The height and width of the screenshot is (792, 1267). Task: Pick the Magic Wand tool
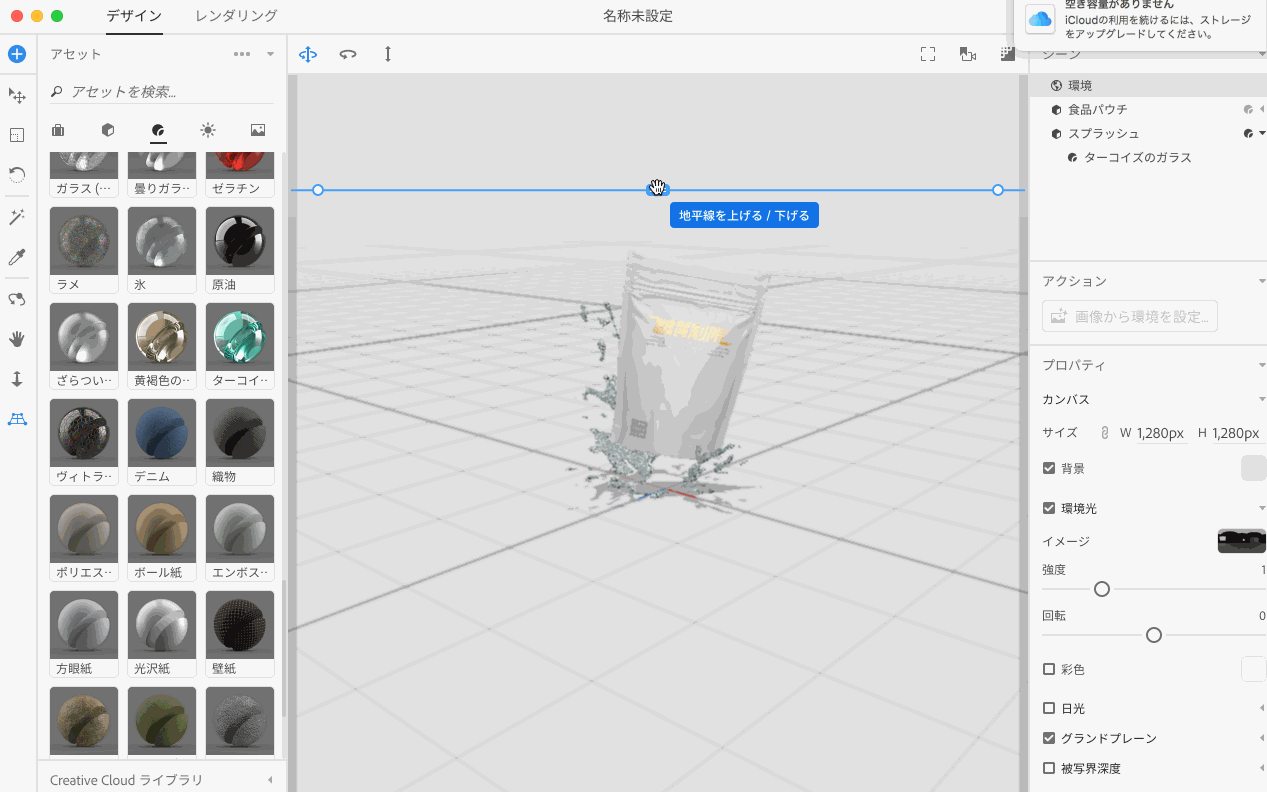pos(17,217)
